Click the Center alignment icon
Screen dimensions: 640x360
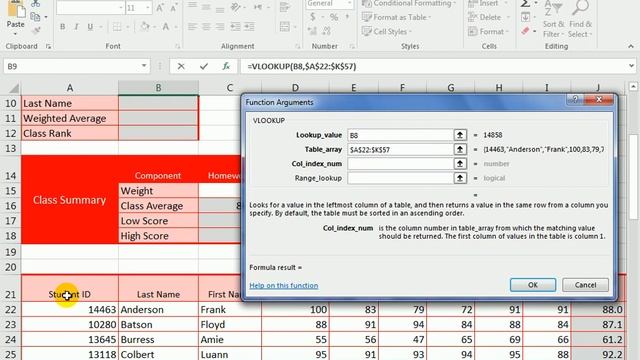click(x=206, y=27)
